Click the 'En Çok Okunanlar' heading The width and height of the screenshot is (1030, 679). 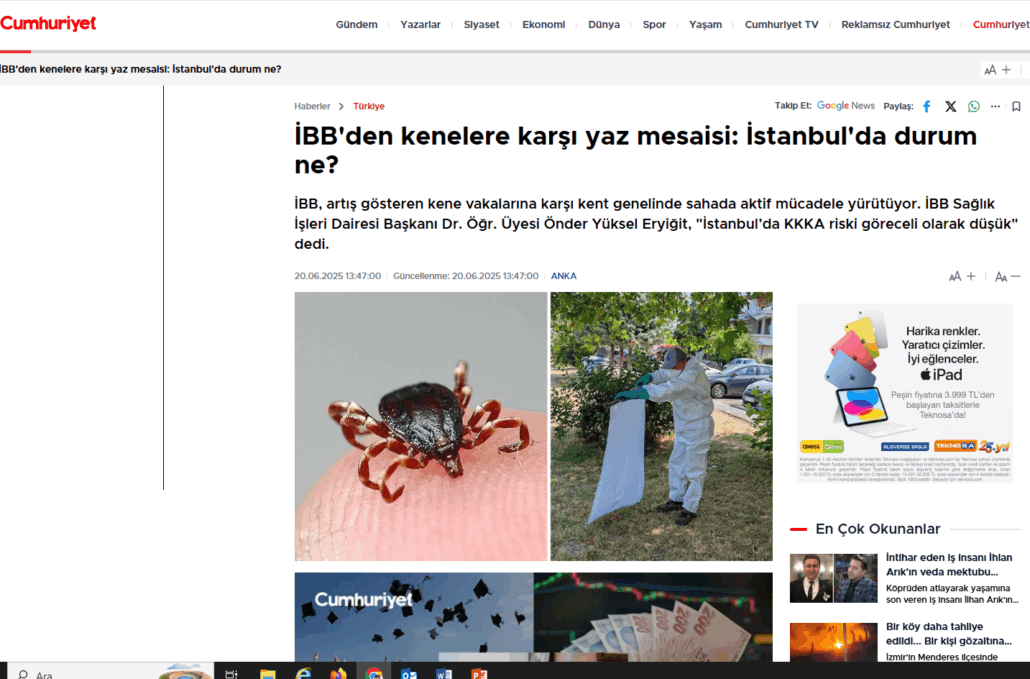click(x=878, y=529)
